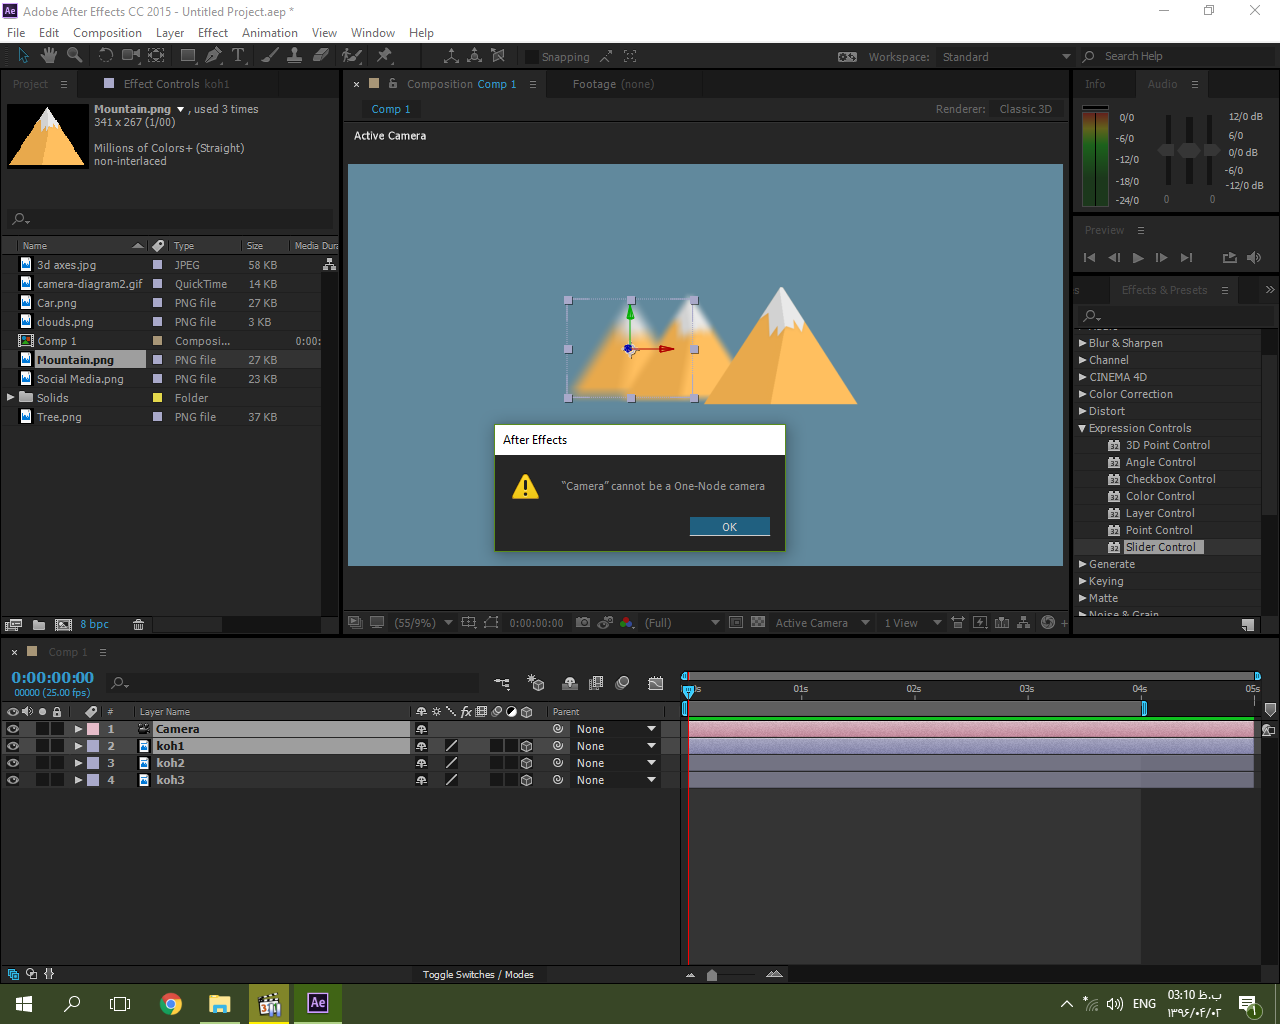Open the Layer menu

(170, 33)
